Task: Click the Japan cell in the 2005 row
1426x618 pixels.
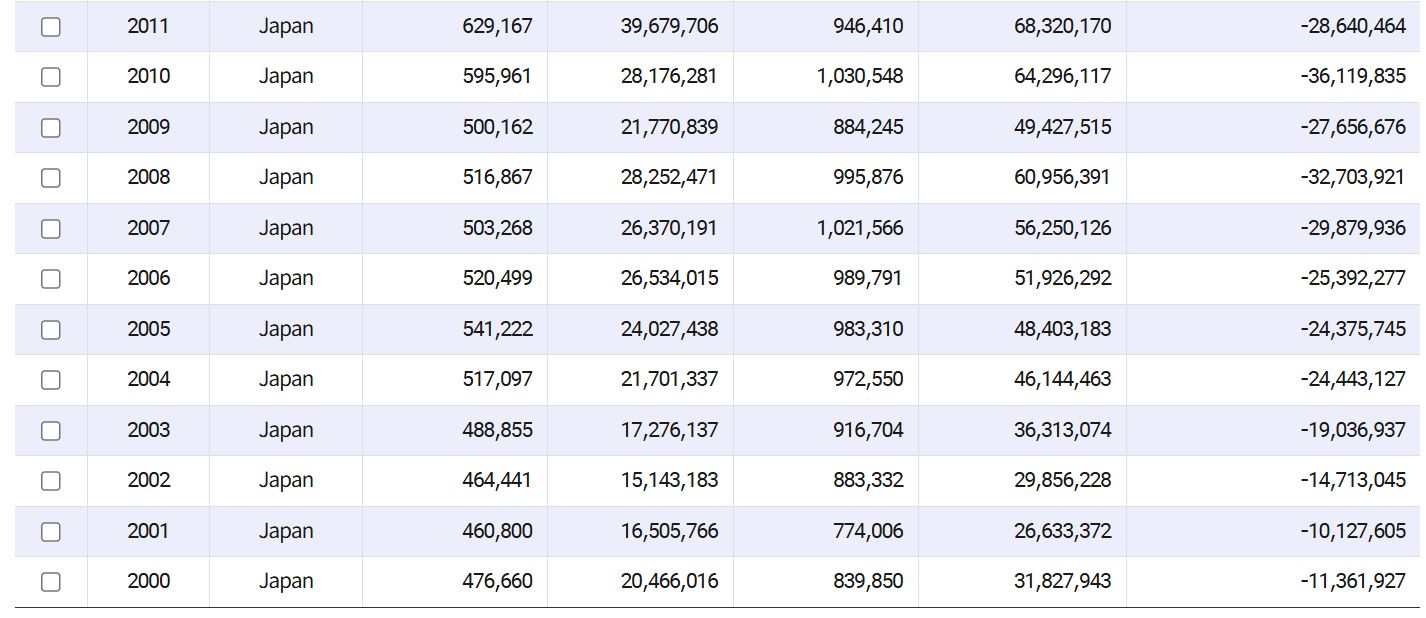Action: click(286, 329)
